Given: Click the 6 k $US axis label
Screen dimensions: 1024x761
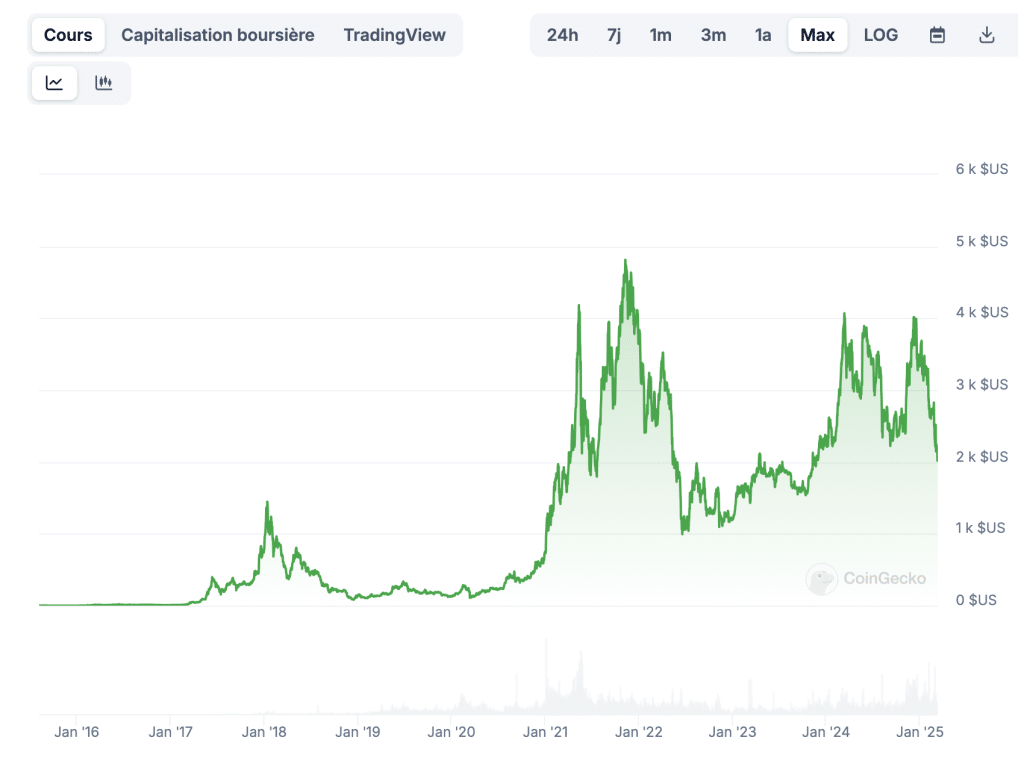Looking at the screenshot, I should [x=982, y=169].
